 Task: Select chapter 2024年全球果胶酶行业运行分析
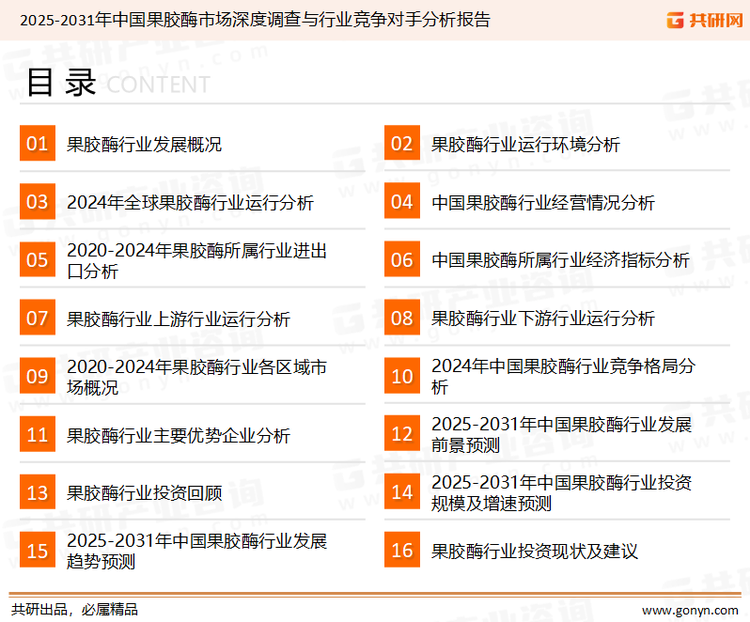coord(190,203)
